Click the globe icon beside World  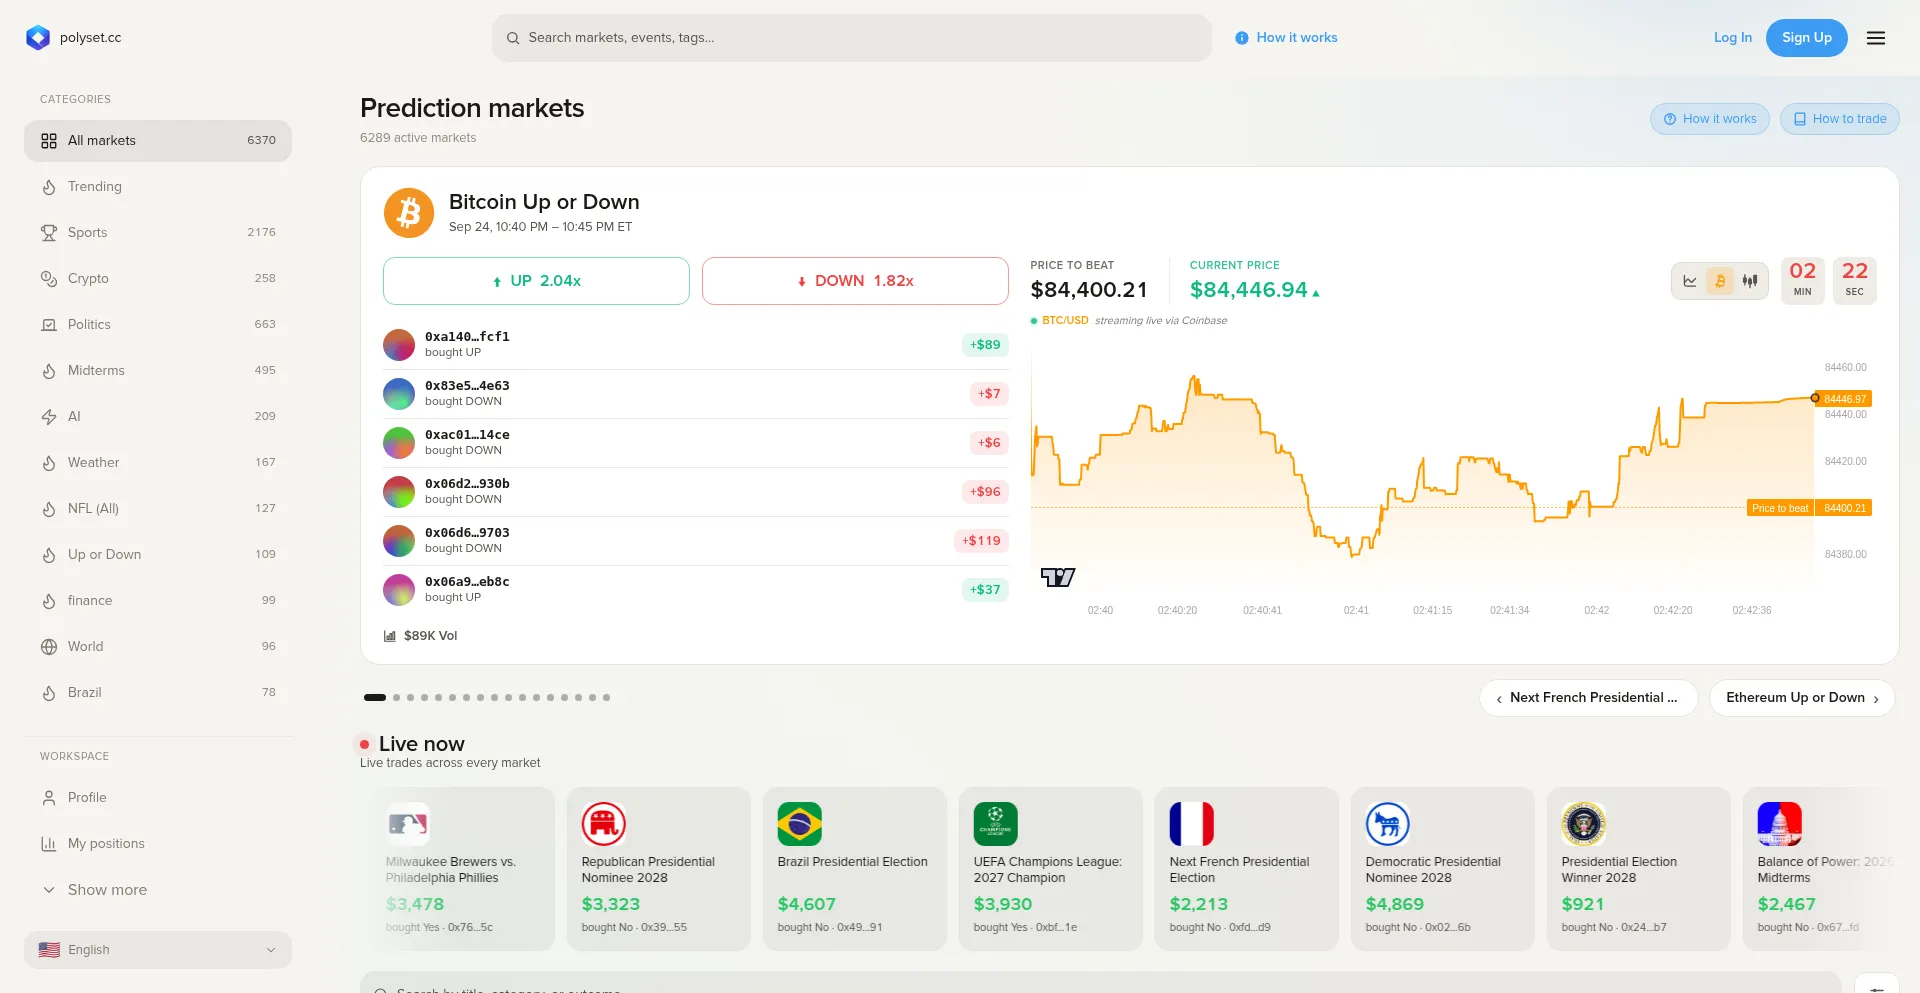pyautogui.click(x=49, y=647)
